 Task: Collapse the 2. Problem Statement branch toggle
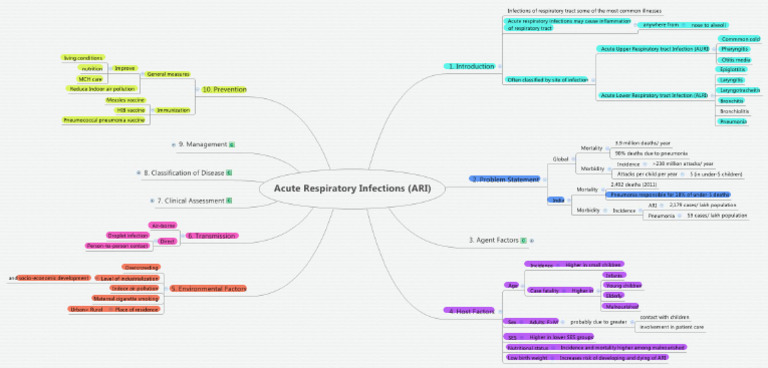[544, 179]
